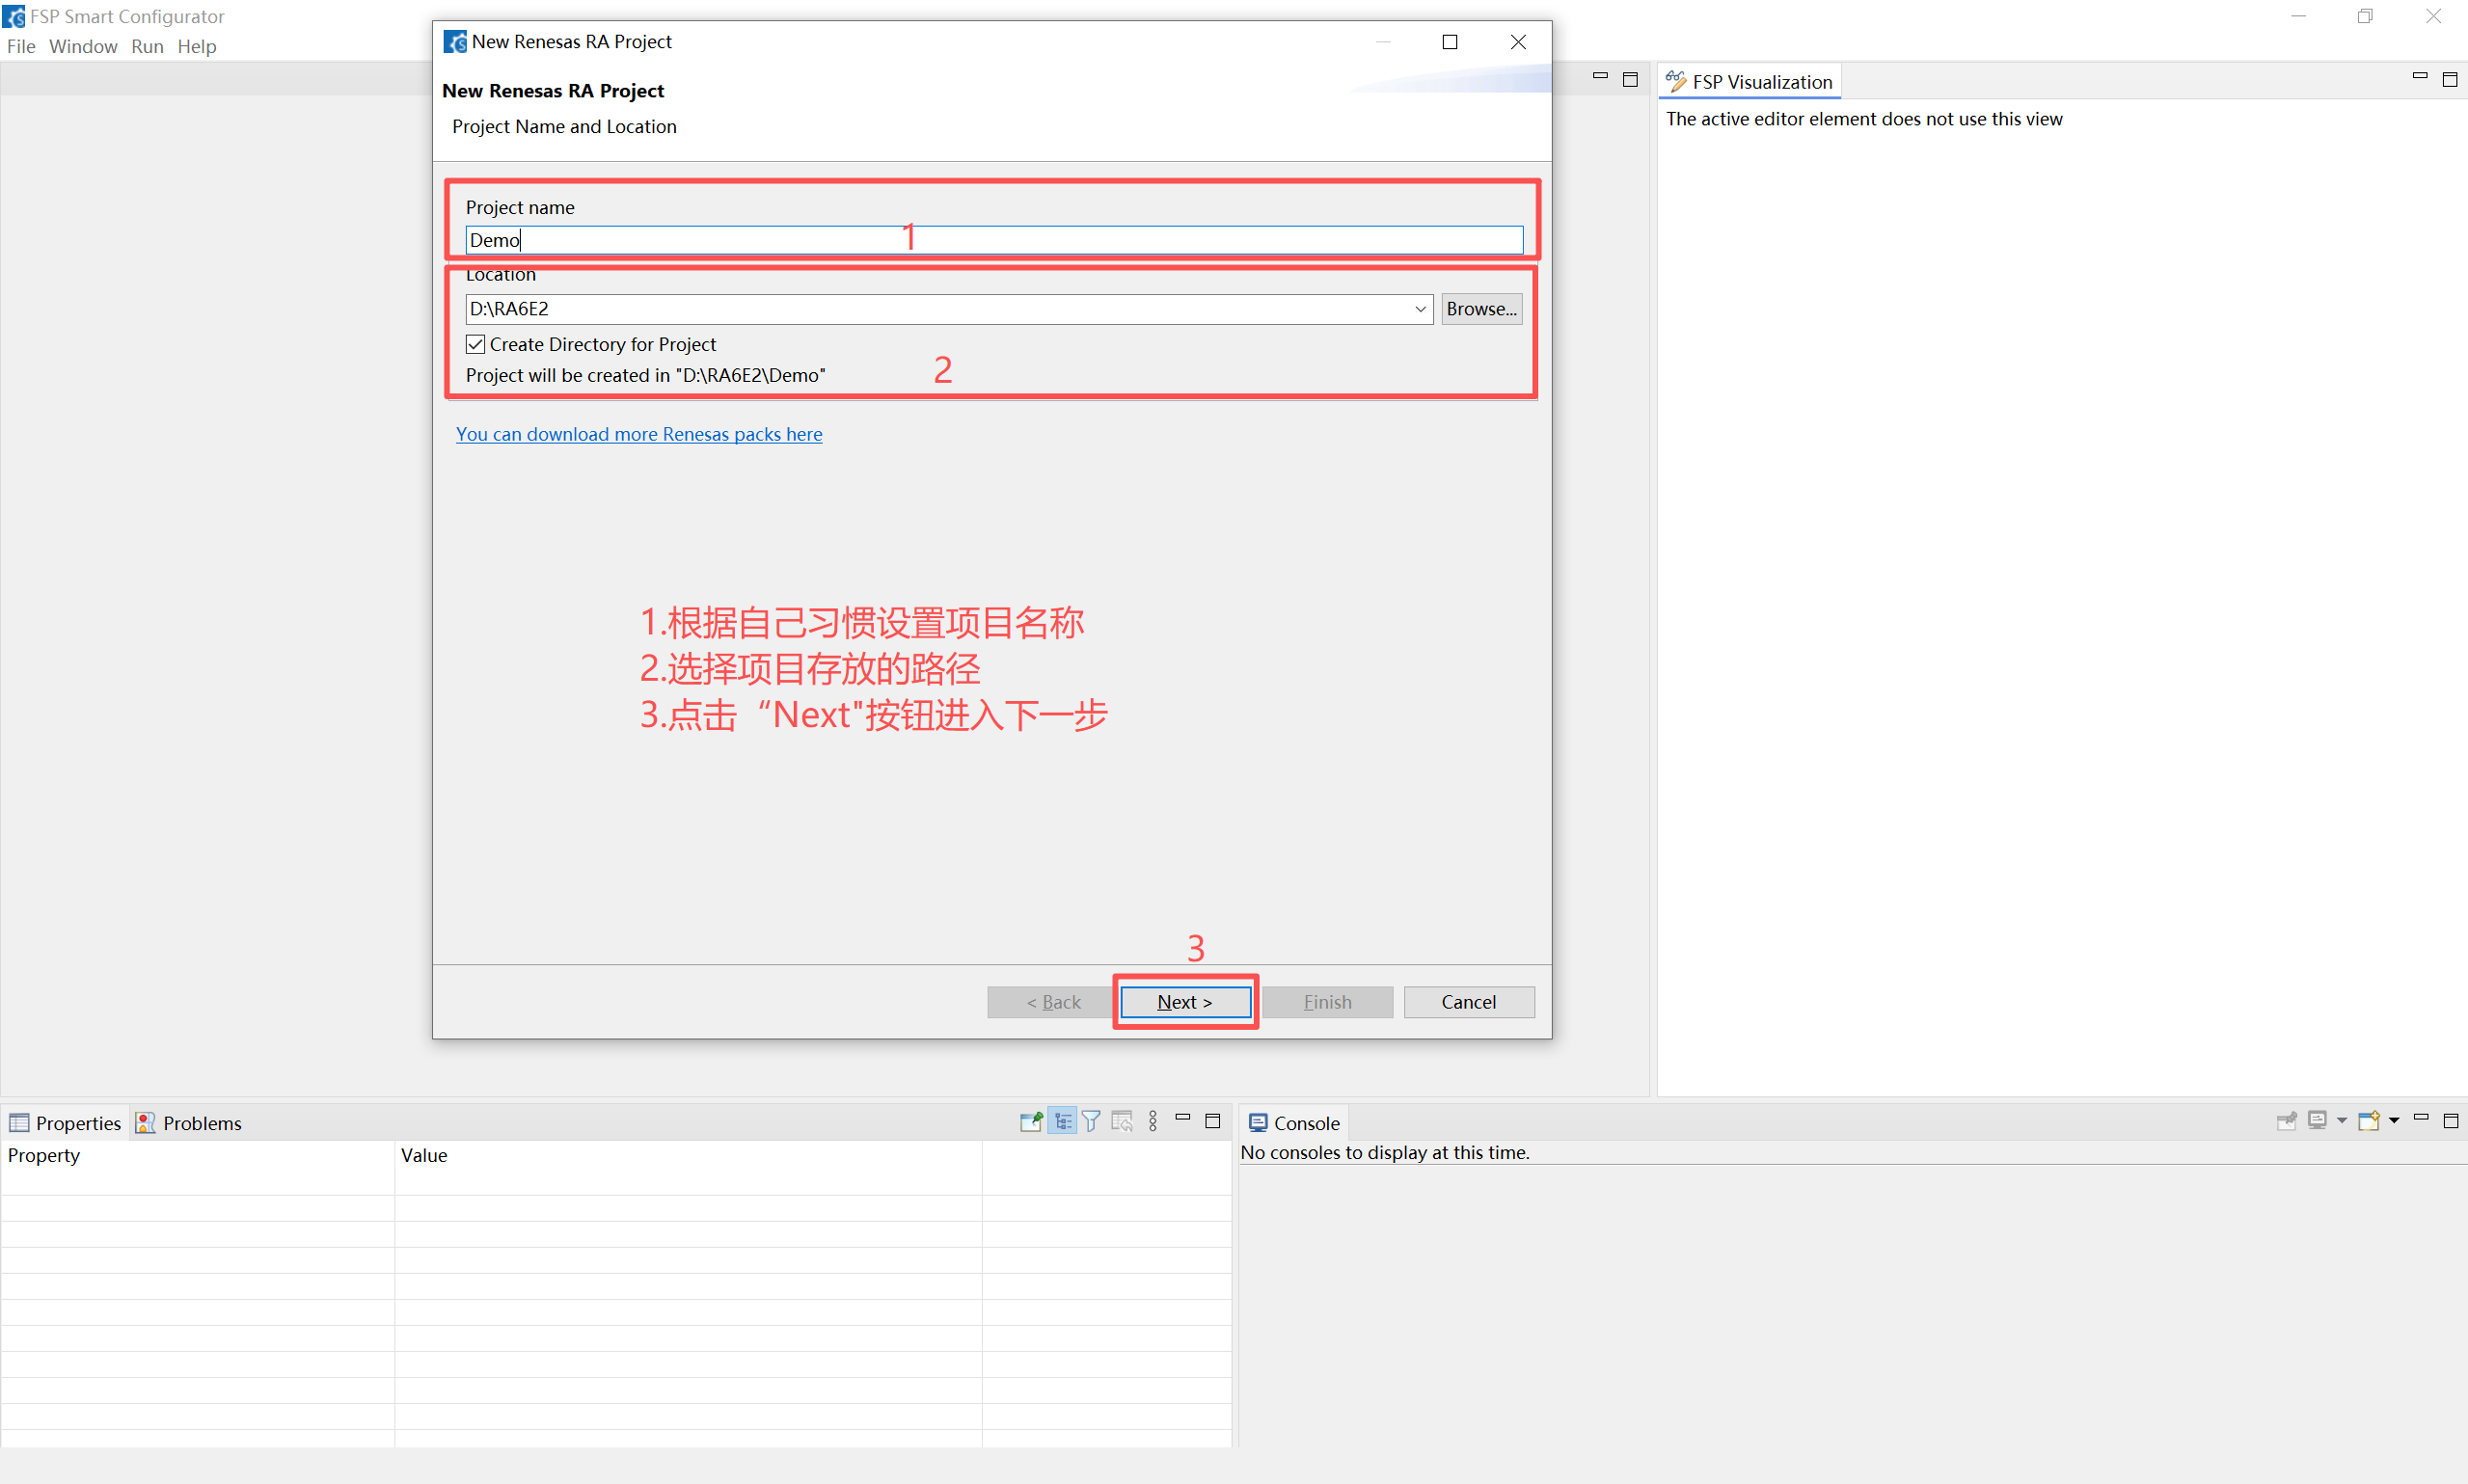Toggle Show Categories icon in Properties
Screen dimensions: 2468x1484
pos(1062,1122)
